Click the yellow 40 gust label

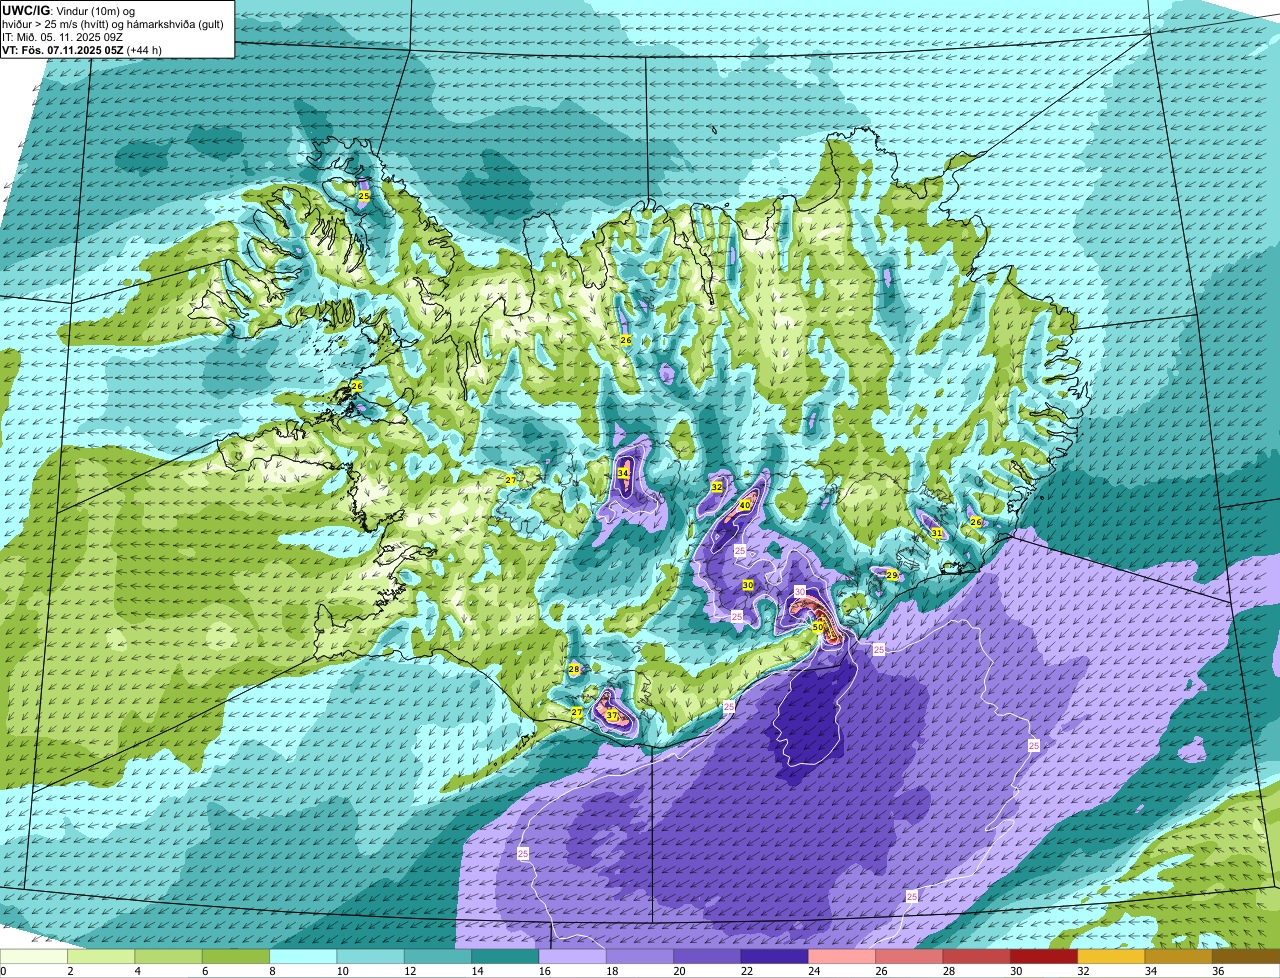pos(745,505)
